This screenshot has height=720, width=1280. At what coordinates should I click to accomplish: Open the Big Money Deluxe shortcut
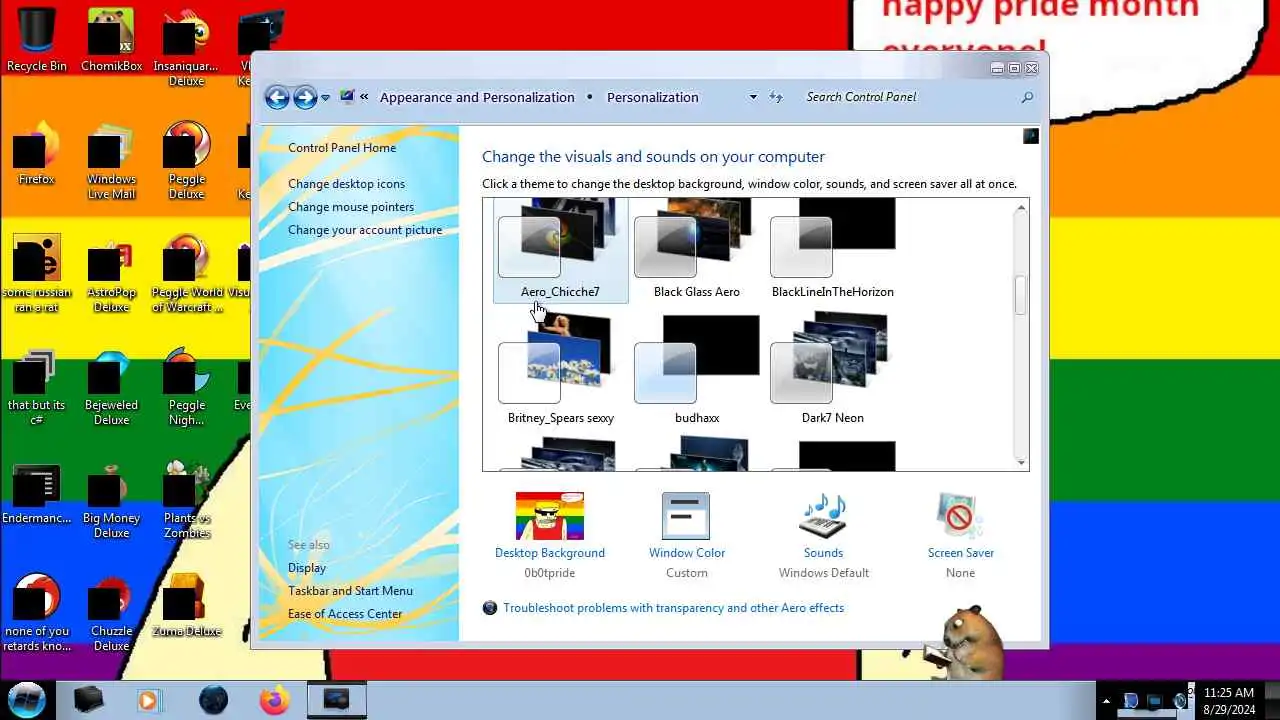tap(111, 500)
